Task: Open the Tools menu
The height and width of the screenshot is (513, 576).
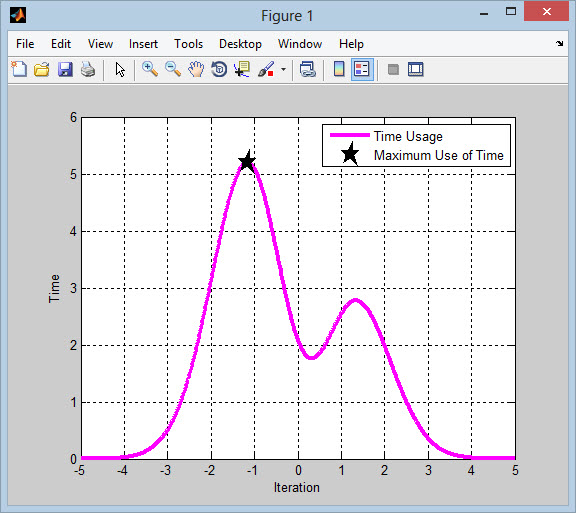Action: click(188, 44)
